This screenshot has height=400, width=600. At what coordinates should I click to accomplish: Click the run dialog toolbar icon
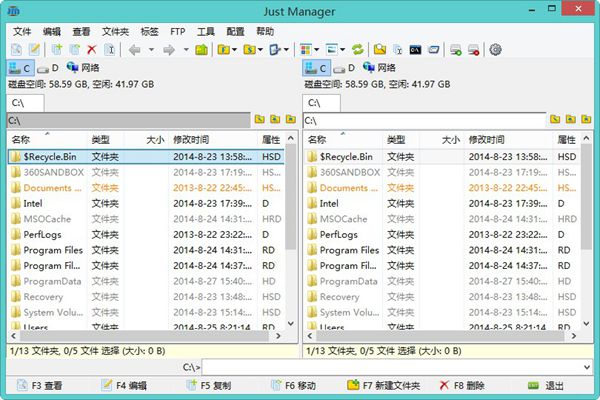click(434, 49)
